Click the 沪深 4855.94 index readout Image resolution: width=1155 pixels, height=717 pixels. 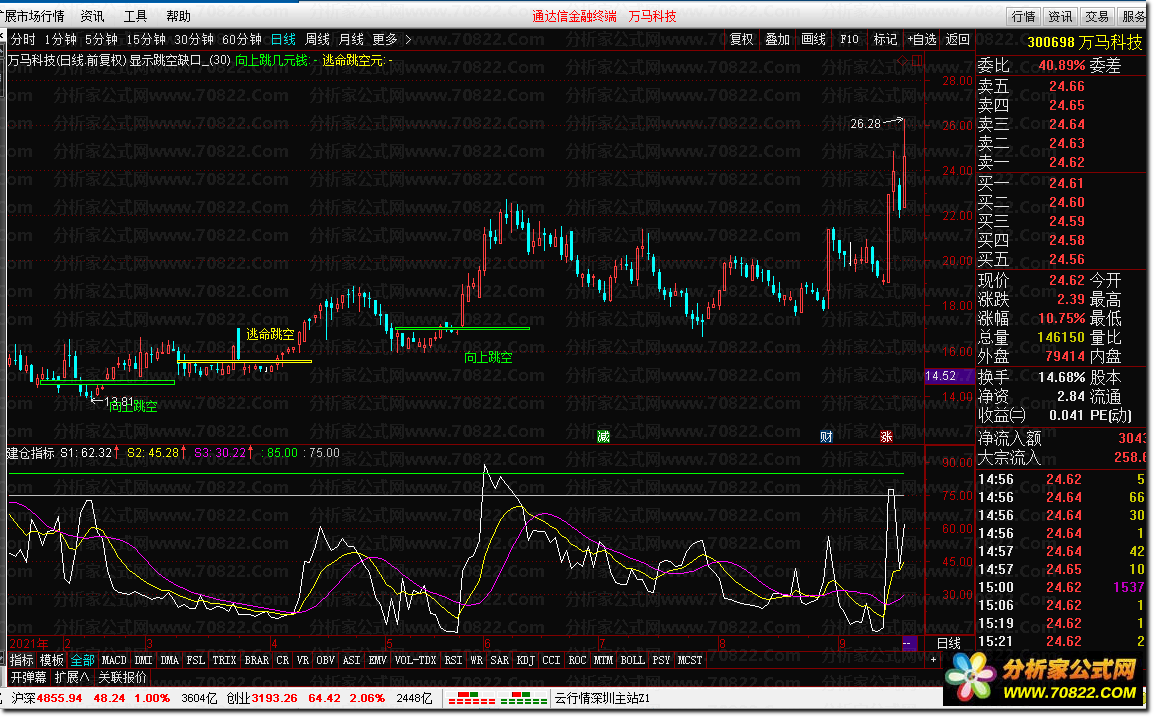[47, 698]
